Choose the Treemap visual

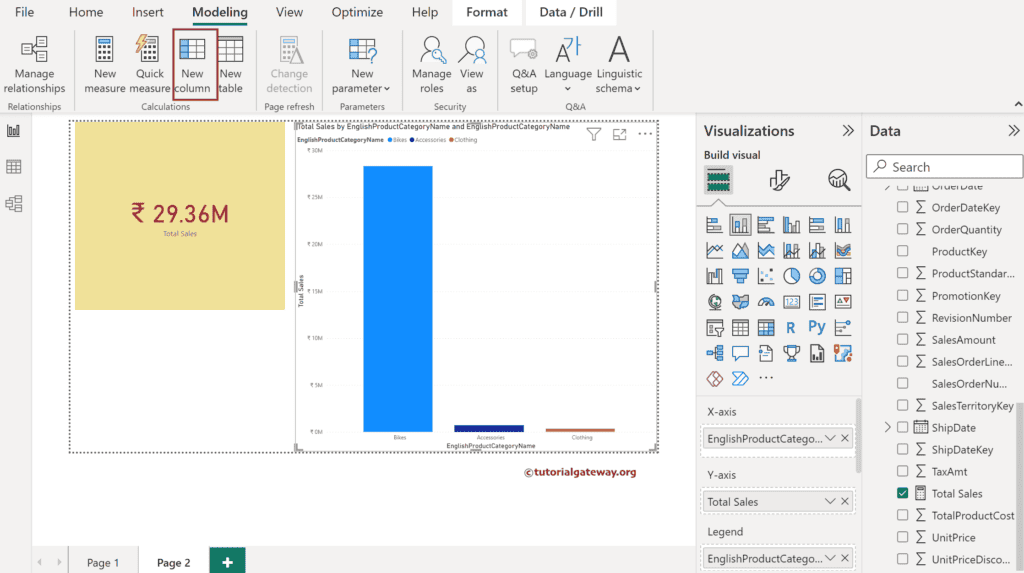843,276
